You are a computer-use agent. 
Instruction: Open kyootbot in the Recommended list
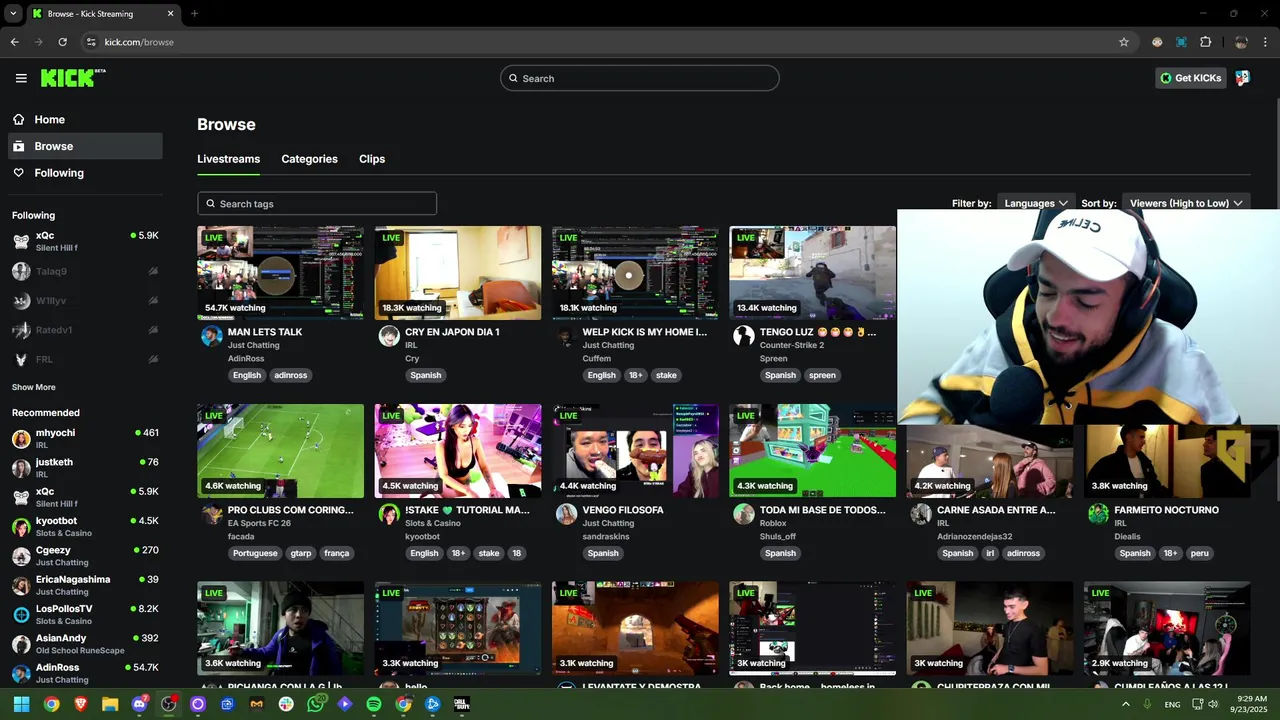coord(85,526)
